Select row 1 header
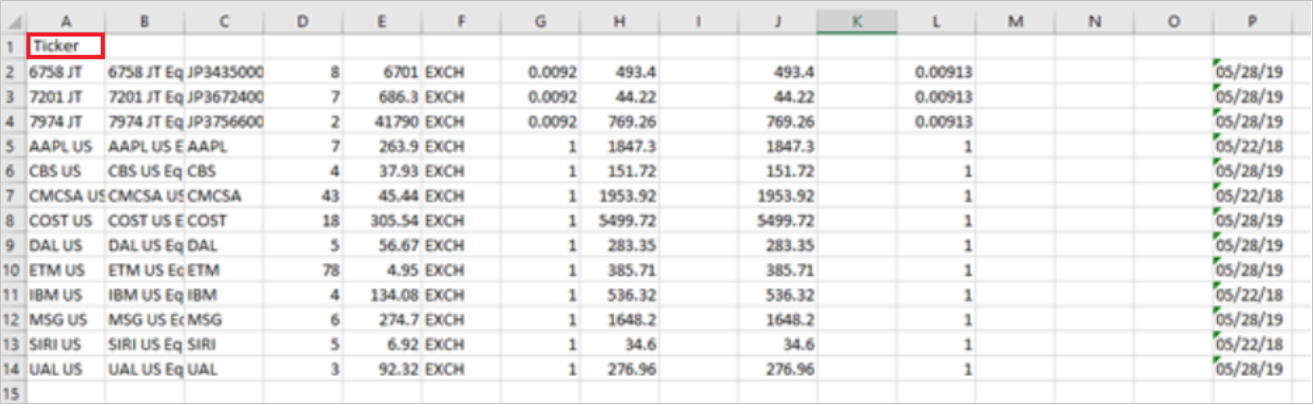The width and height of the screenshot is (1313, 404). (14, 46)
